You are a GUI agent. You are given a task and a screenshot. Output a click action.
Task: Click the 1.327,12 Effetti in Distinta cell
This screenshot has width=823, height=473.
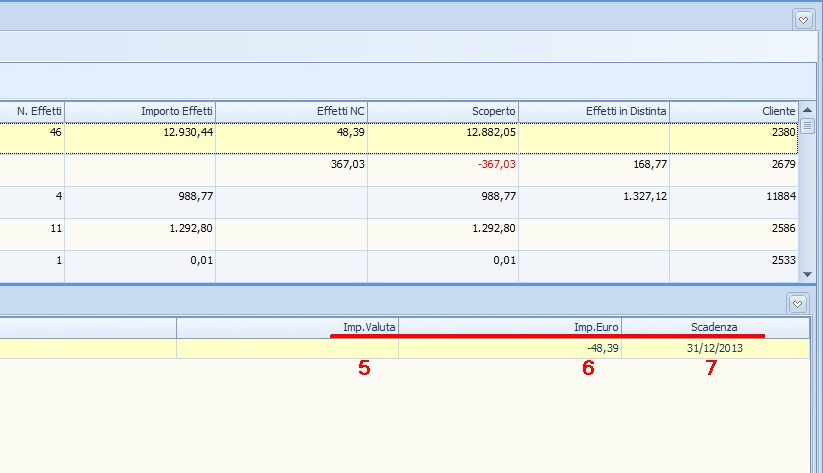click(594, 197)
